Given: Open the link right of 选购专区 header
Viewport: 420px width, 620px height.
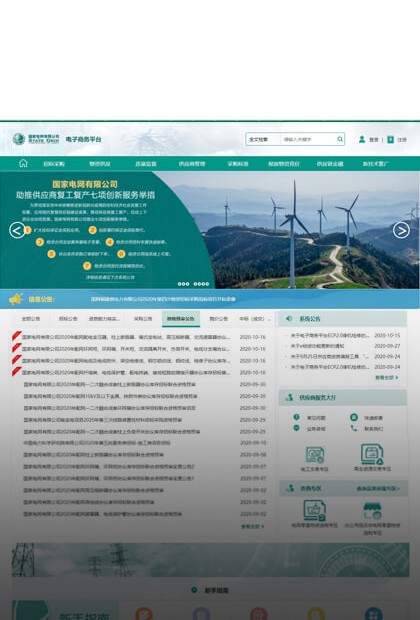Looking at the screenshot, I should pyautogui.click(x=378, y=489).
